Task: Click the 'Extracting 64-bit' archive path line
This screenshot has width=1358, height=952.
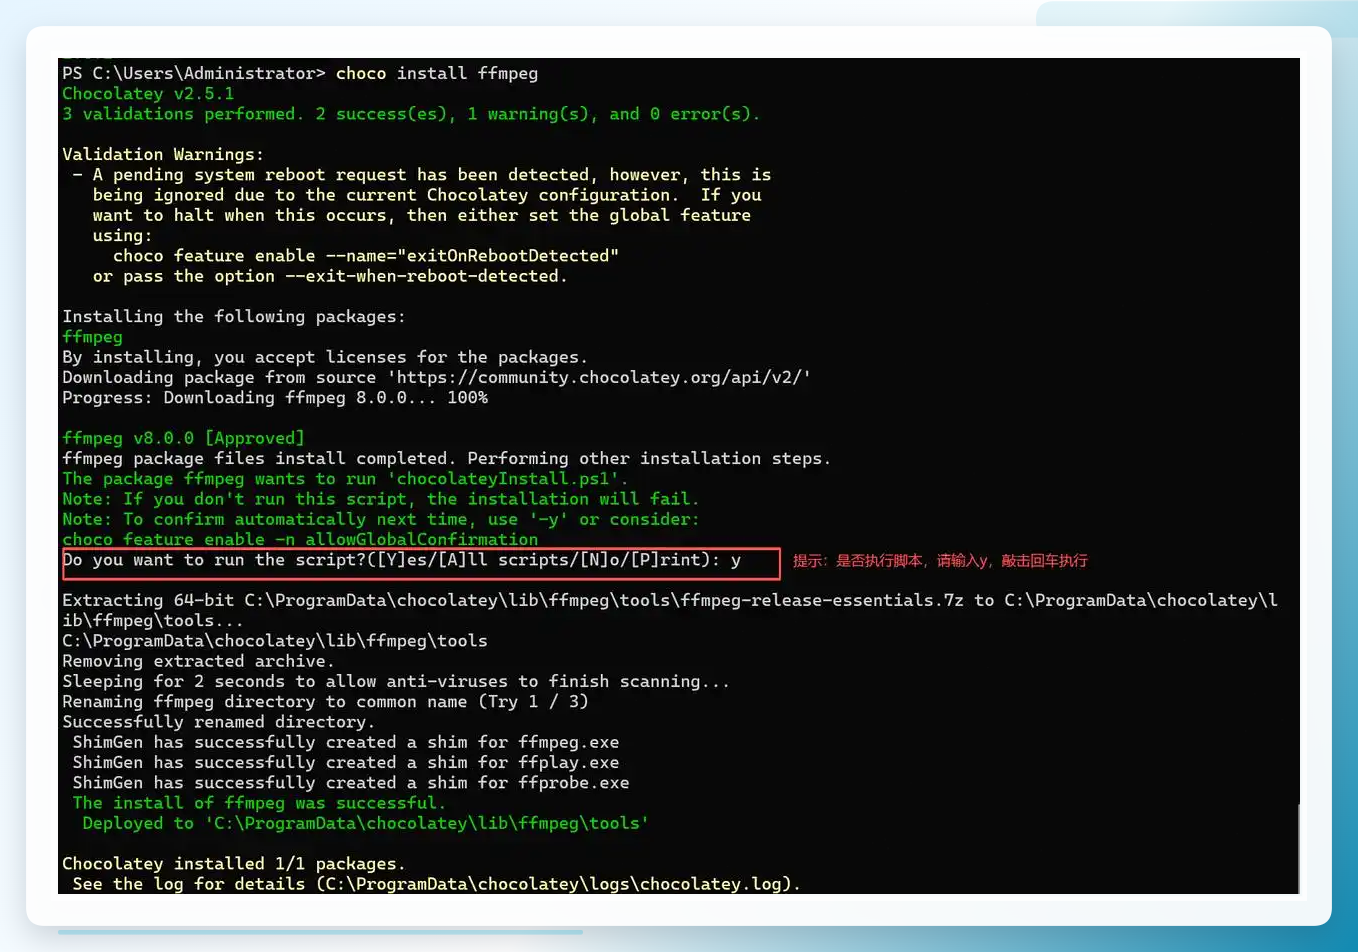Action: point(670,610)
